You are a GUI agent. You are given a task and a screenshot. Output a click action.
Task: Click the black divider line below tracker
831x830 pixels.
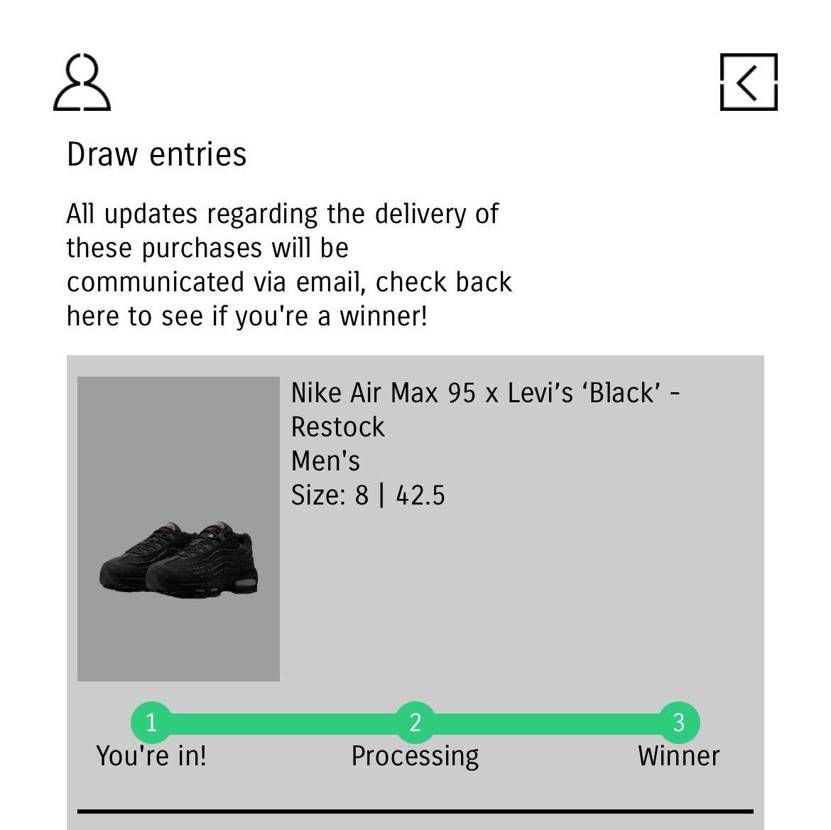(415, 811)
